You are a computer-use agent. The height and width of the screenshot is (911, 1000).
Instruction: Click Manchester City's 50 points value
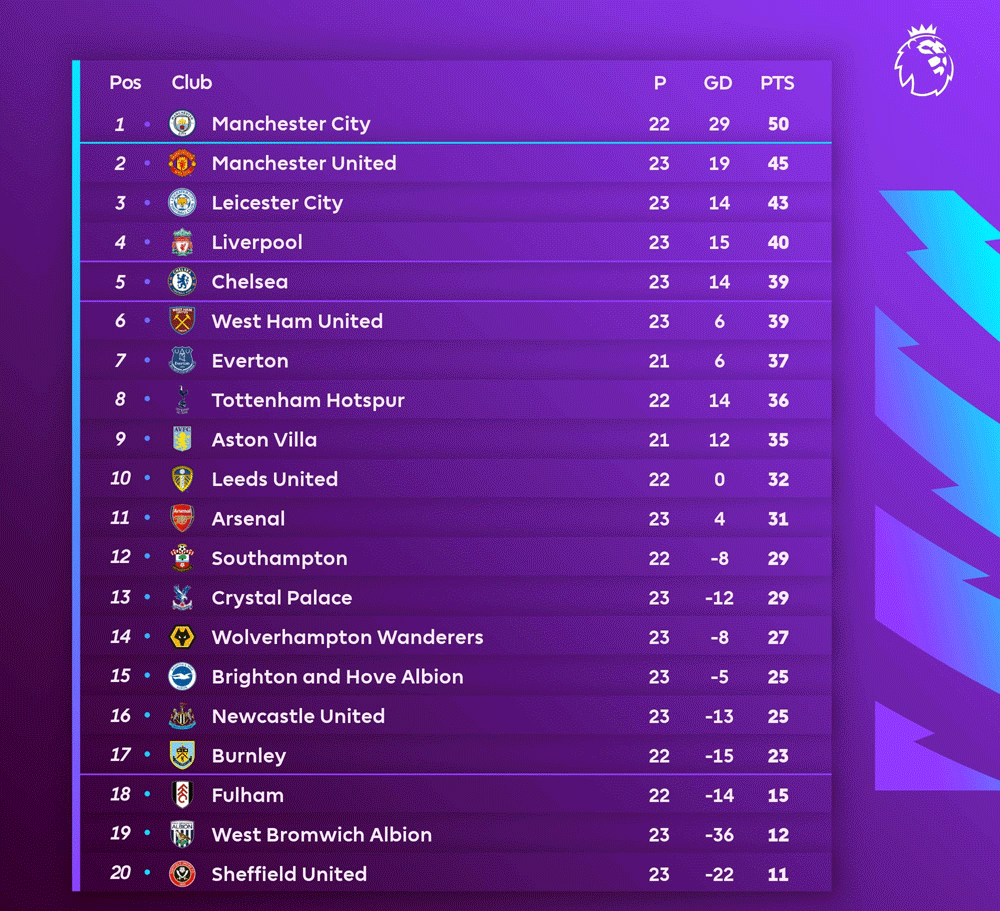(778, 124)
